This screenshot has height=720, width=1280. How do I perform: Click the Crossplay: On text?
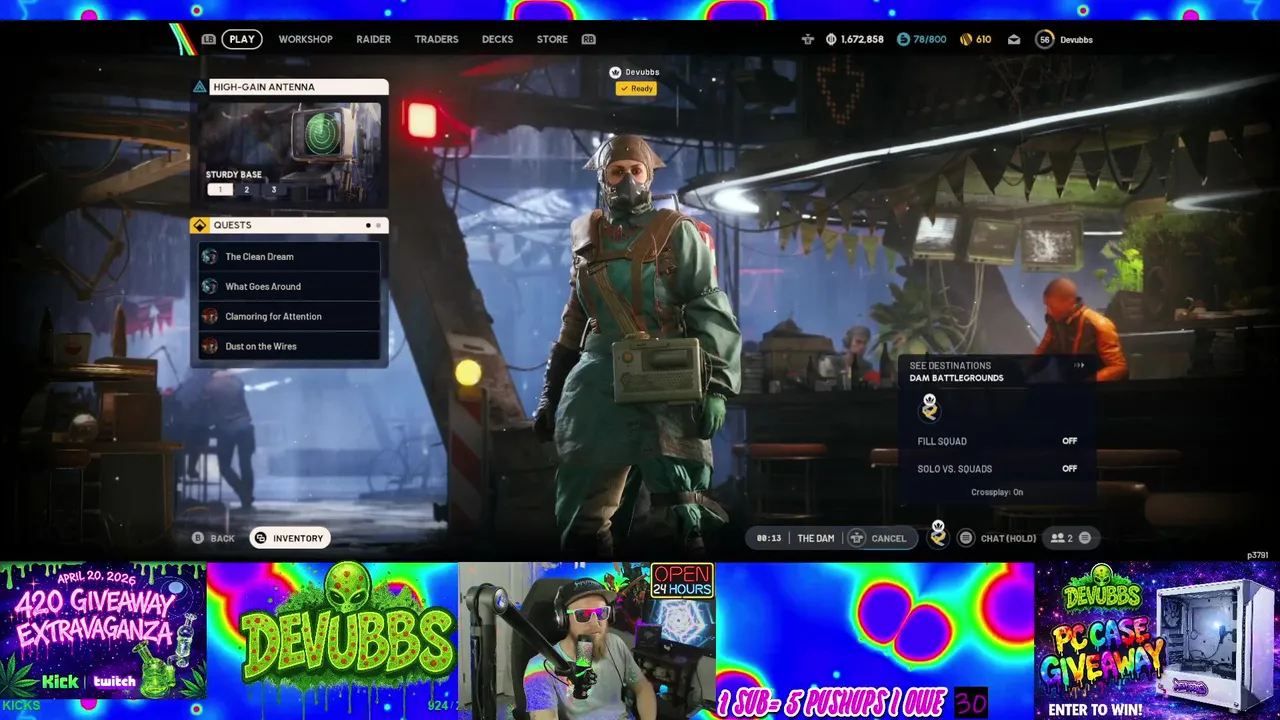[x=997, y=492]
